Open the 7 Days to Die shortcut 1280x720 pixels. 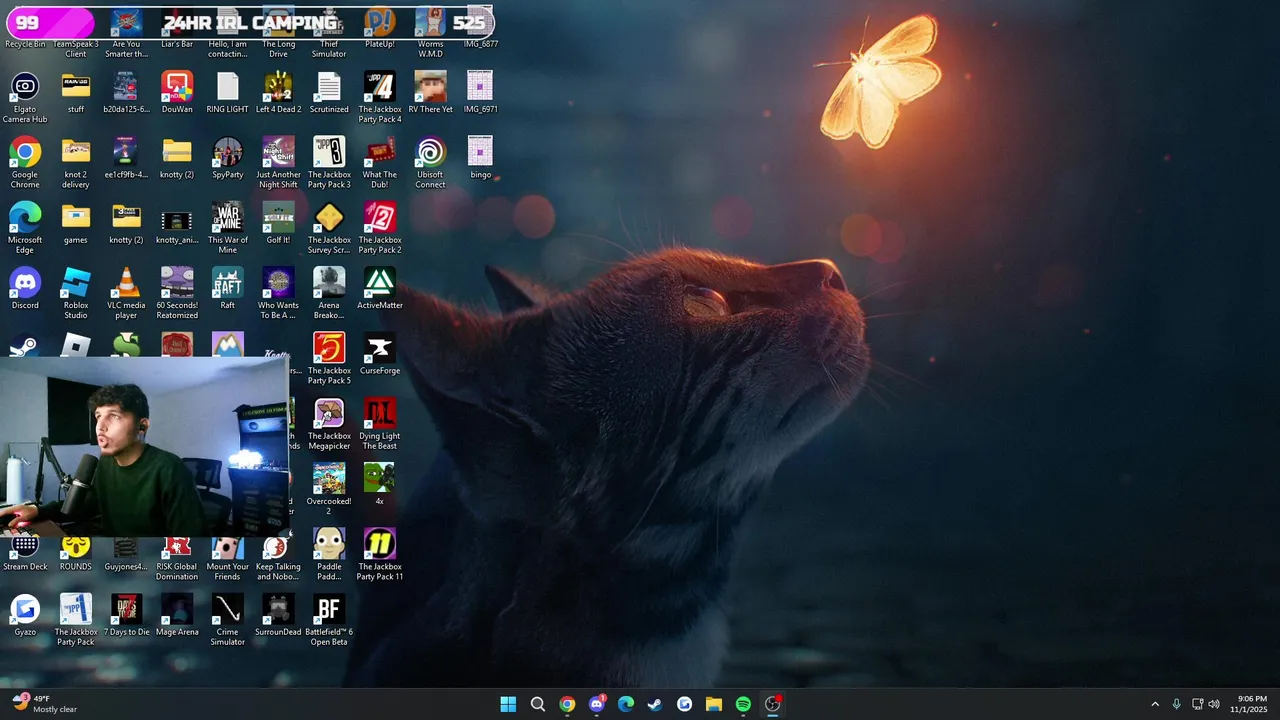(126, 615)
